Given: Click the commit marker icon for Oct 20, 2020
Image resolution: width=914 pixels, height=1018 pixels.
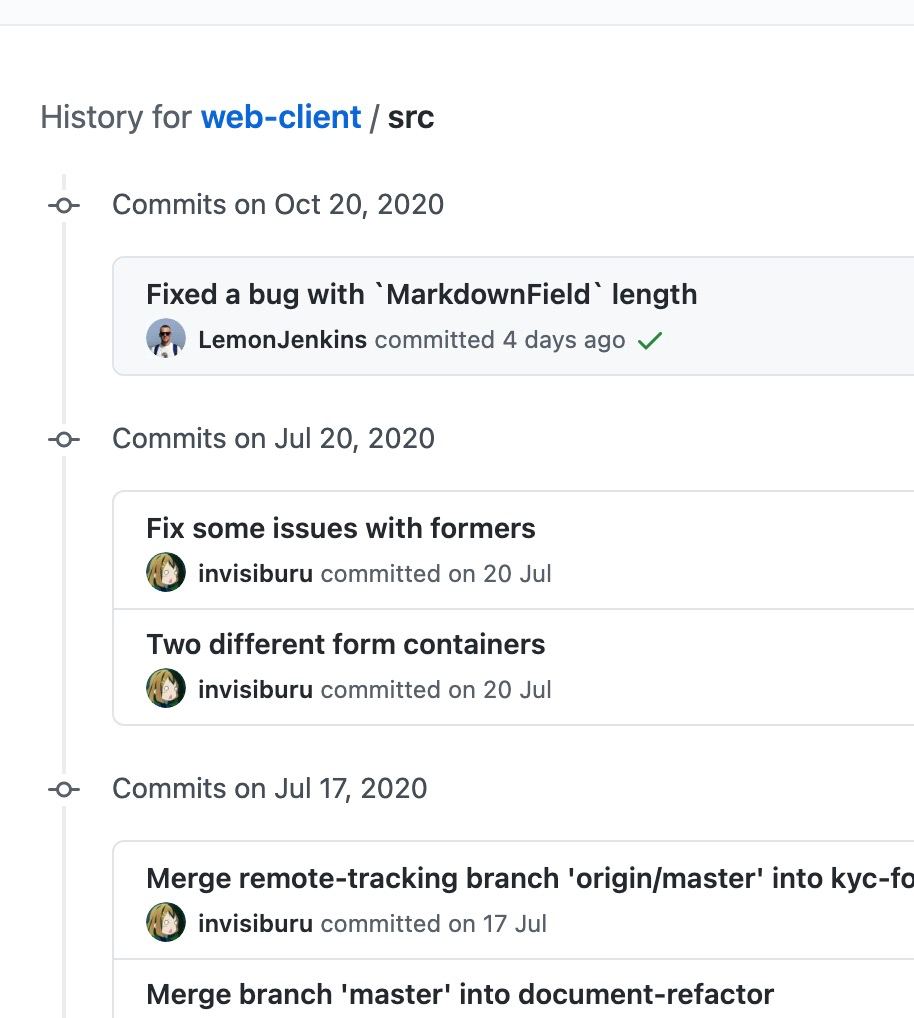Looking at the screenshot, I should tap(64, 206).
